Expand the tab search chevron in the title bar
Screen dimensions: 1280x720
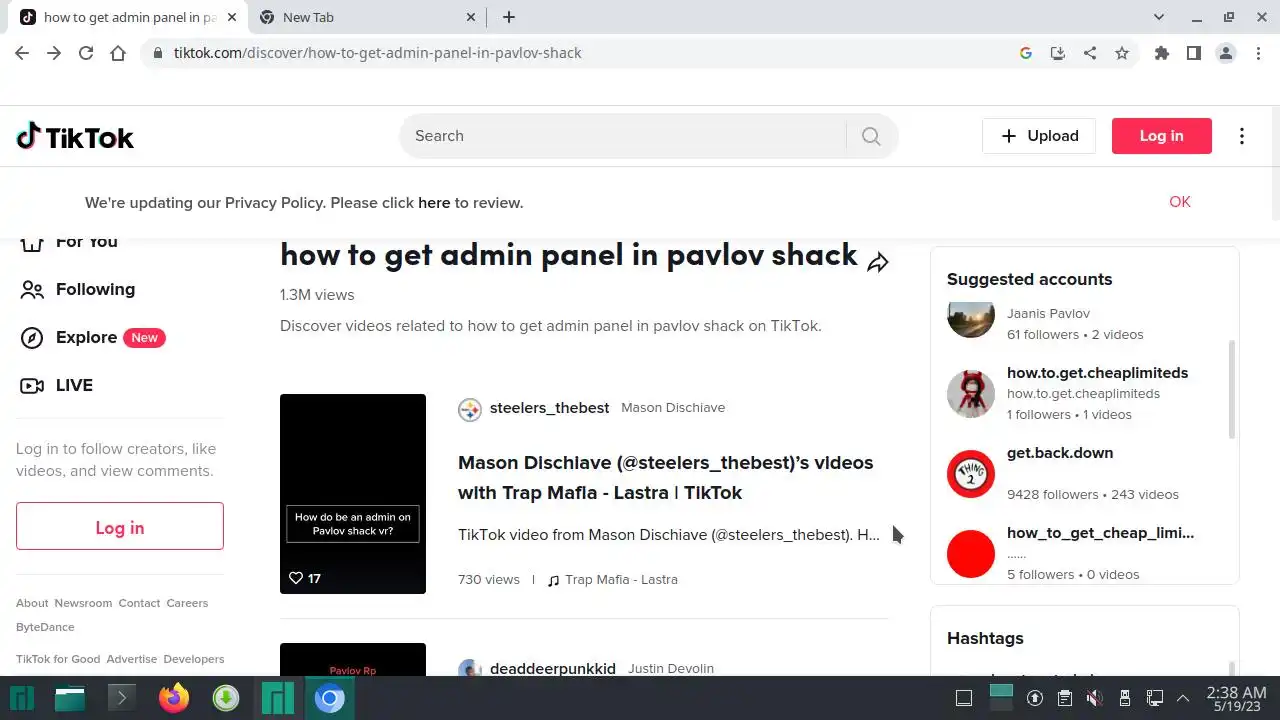(x=1159, y=17)
